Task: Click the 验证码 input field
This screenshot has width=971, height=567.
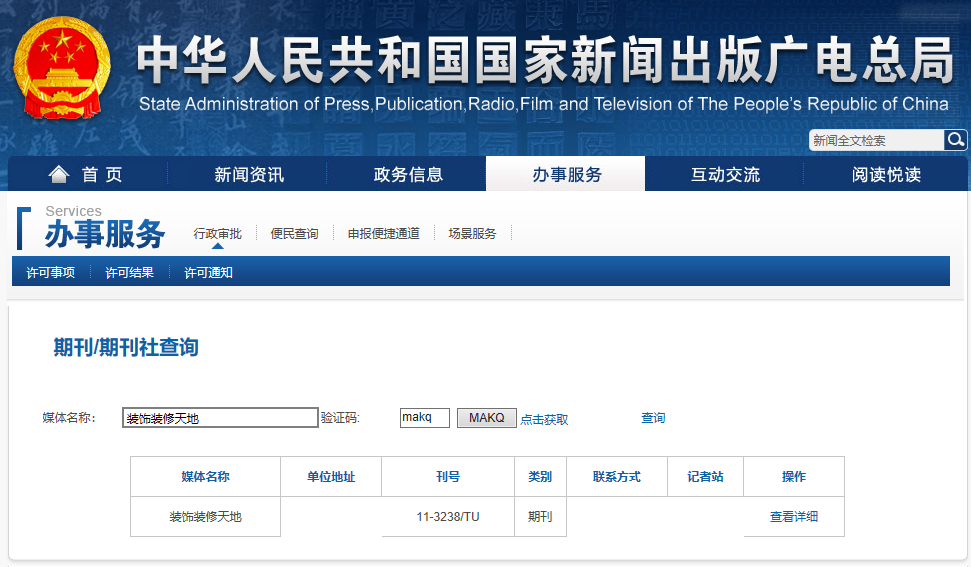Action: coord(425,418)
